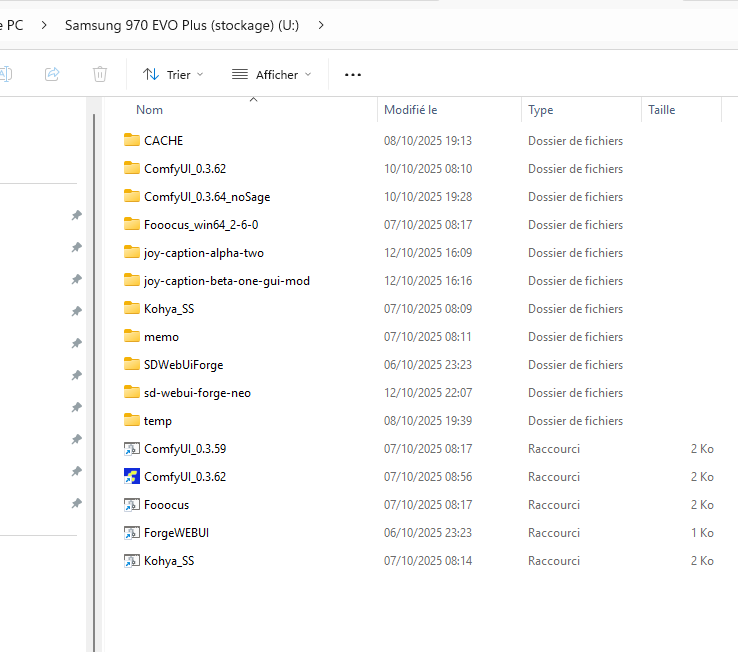Click the Taille column header
This screenshot has height=652, width=738.
point(661,110)
